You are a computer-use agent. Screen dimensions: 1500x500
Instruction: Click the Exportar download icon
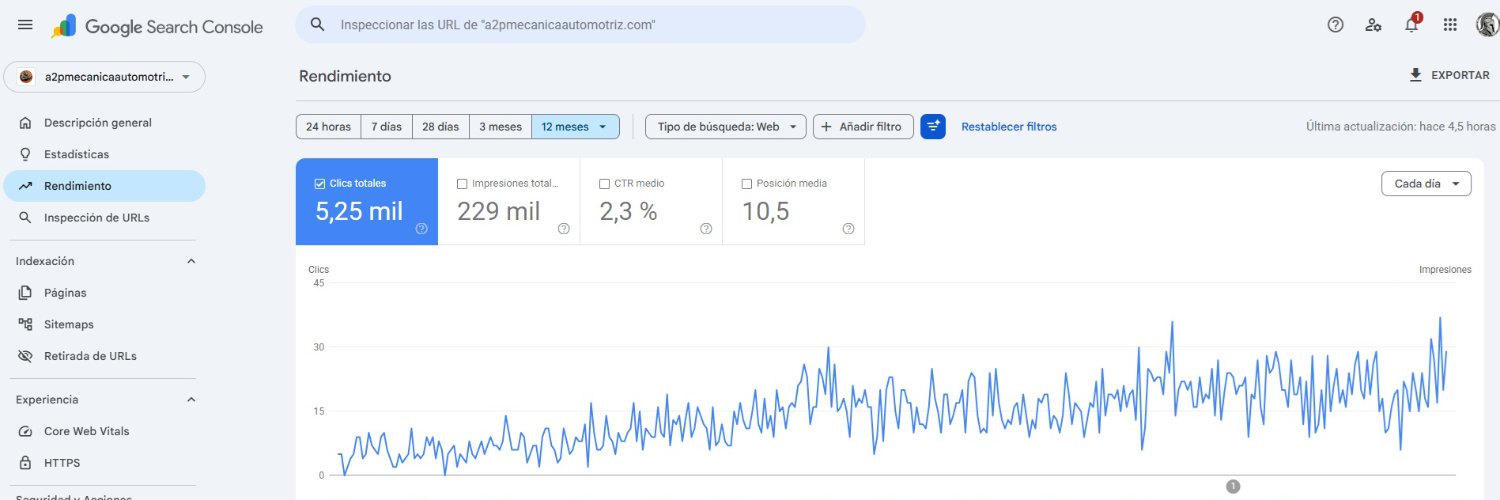click(1415, 75)
